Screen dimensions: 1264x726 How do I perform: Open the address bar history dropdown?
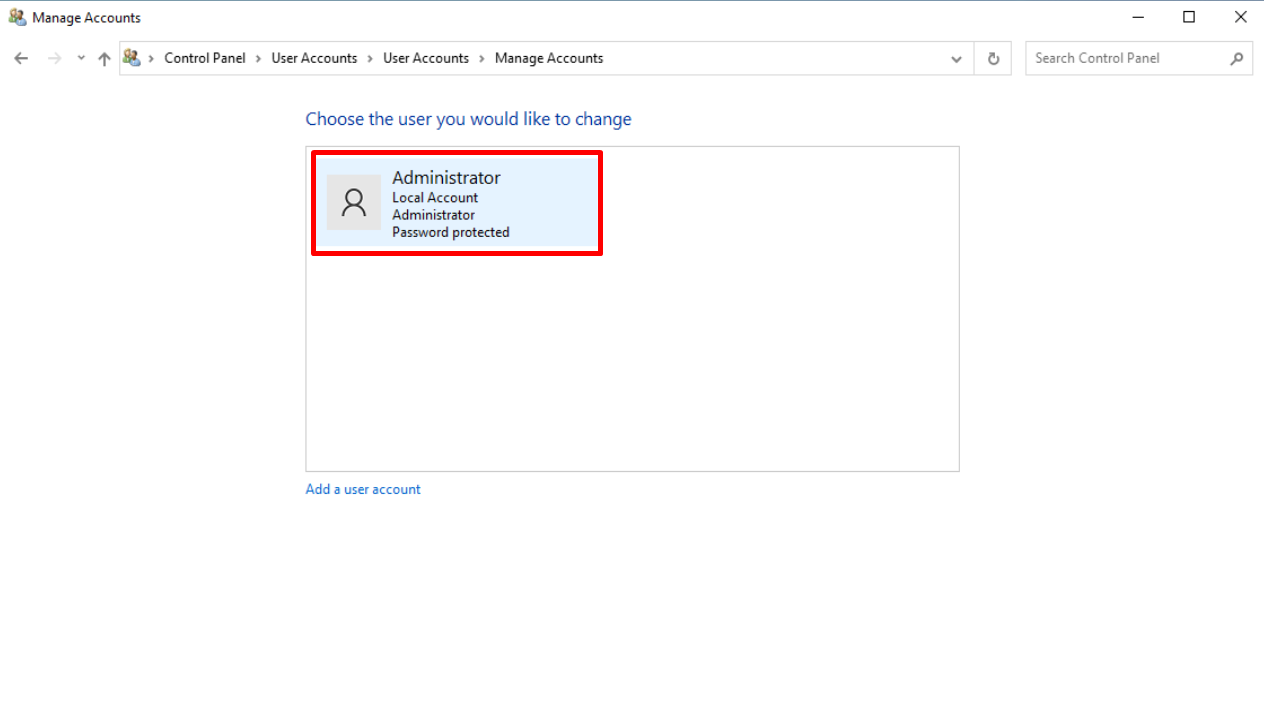pos(956,58)
